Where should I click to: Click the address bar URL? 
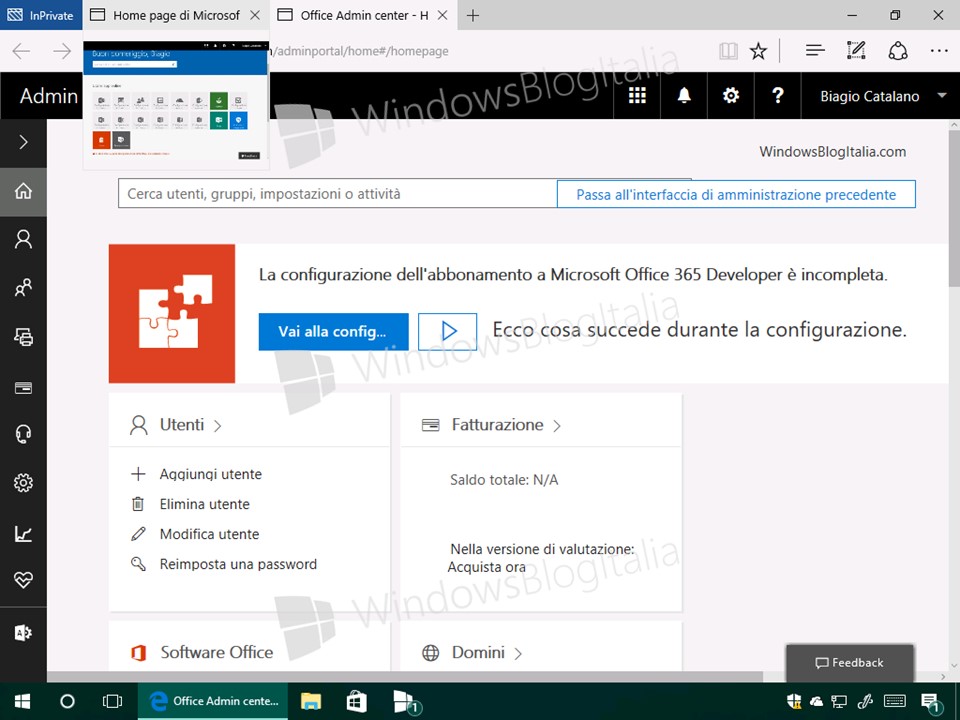point(361,51)
